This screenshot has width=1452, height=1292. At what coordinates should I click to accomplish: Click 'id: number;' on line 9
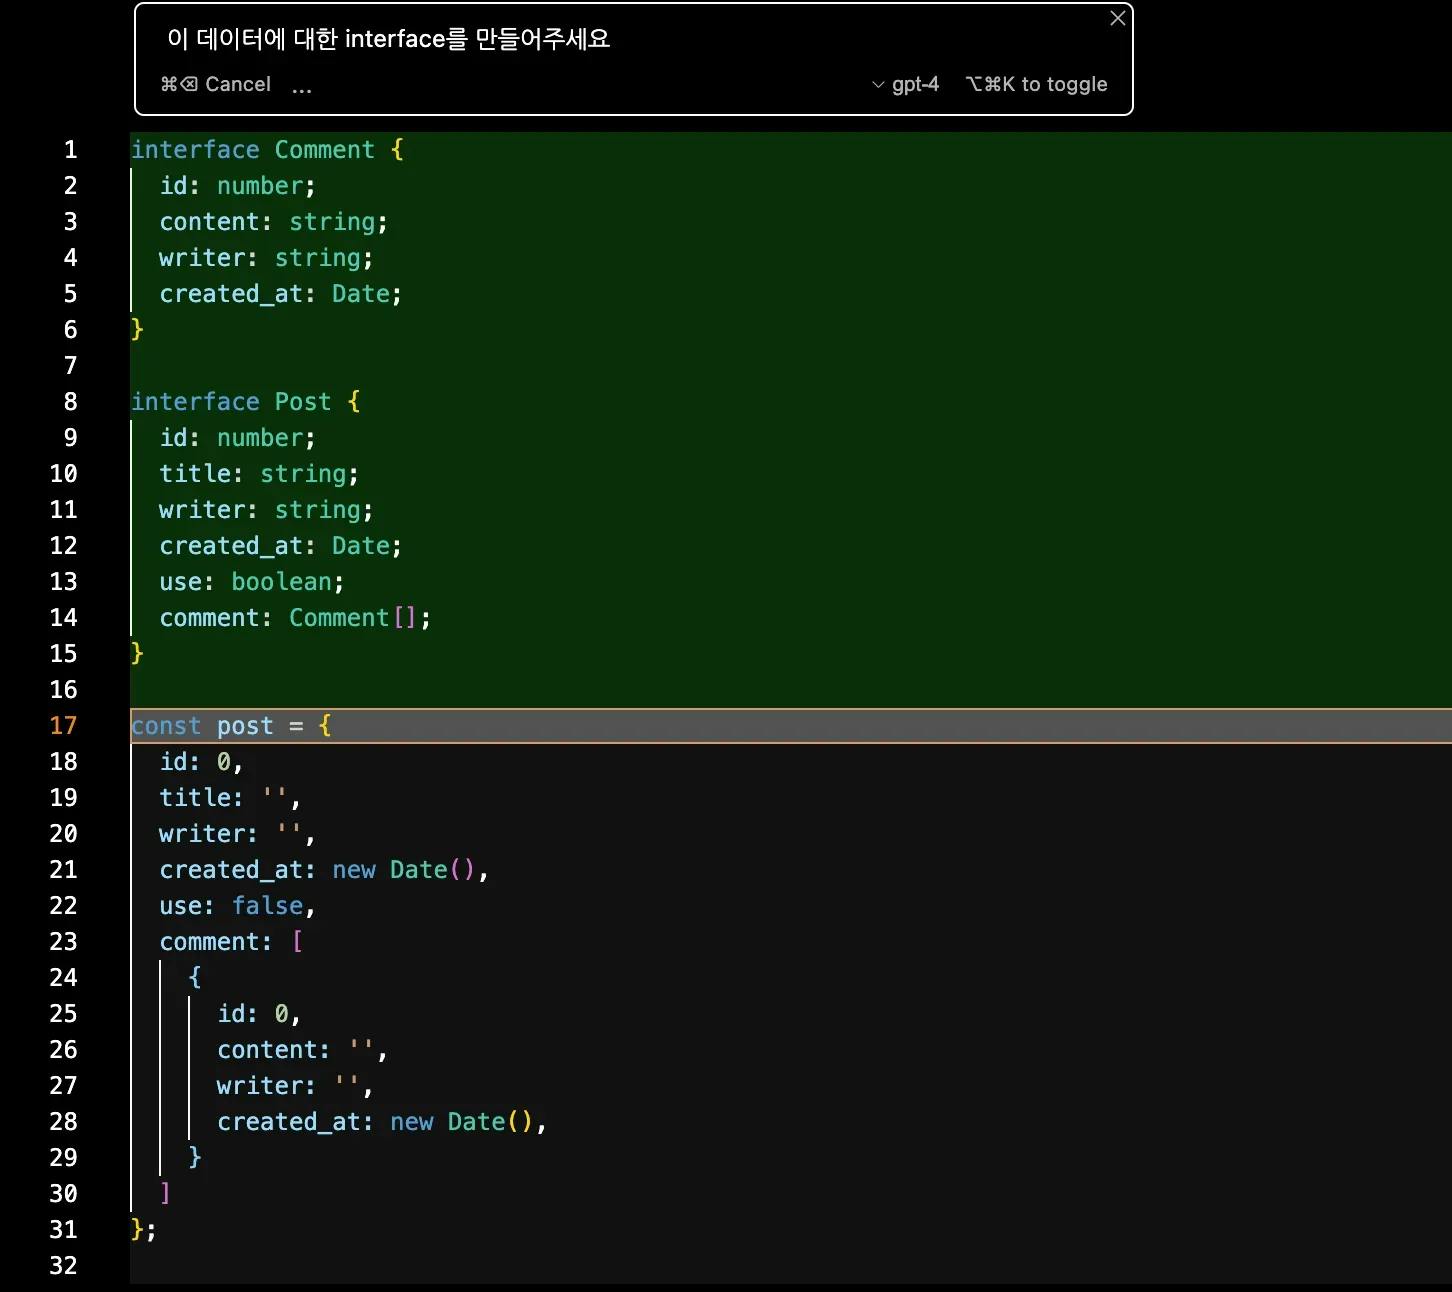[x=238, y=438]
